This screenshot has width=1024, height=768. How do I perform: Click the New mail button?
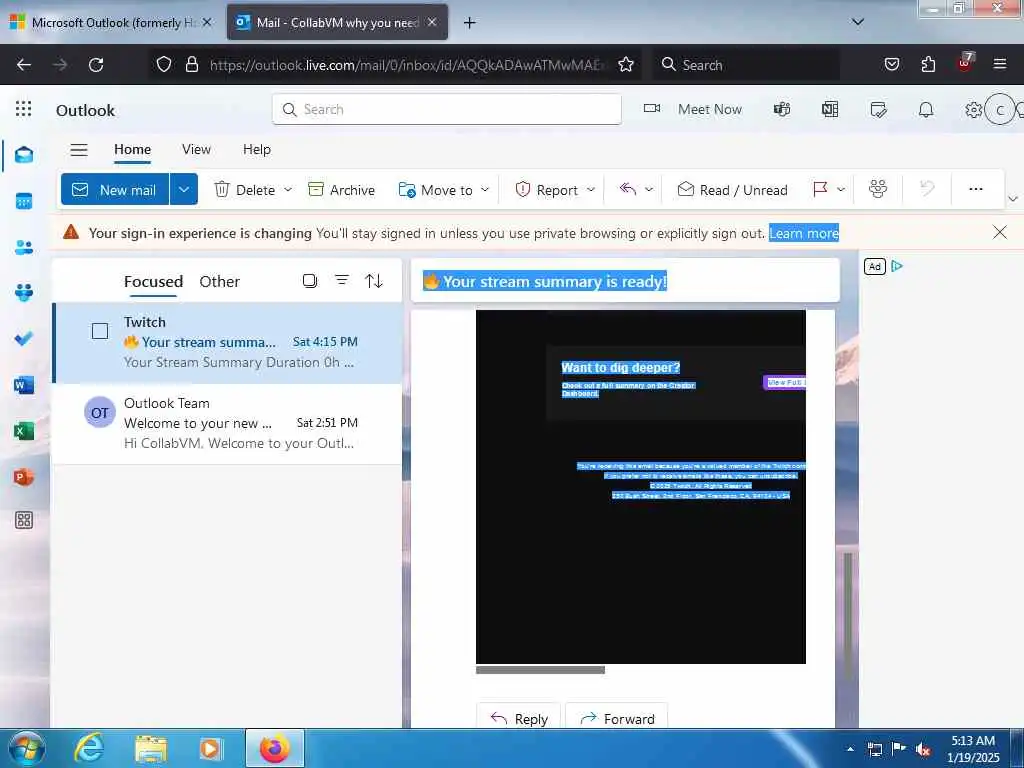(115, 189)
